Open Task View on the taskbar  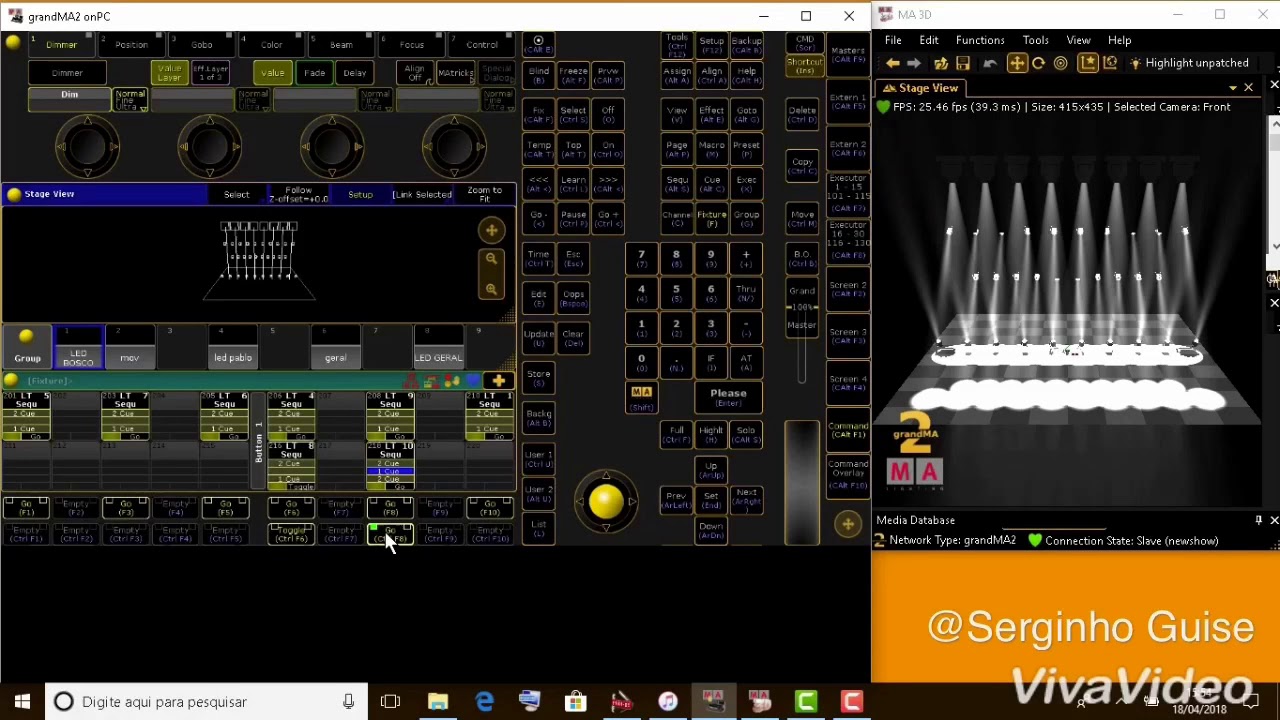coord(390,702)
